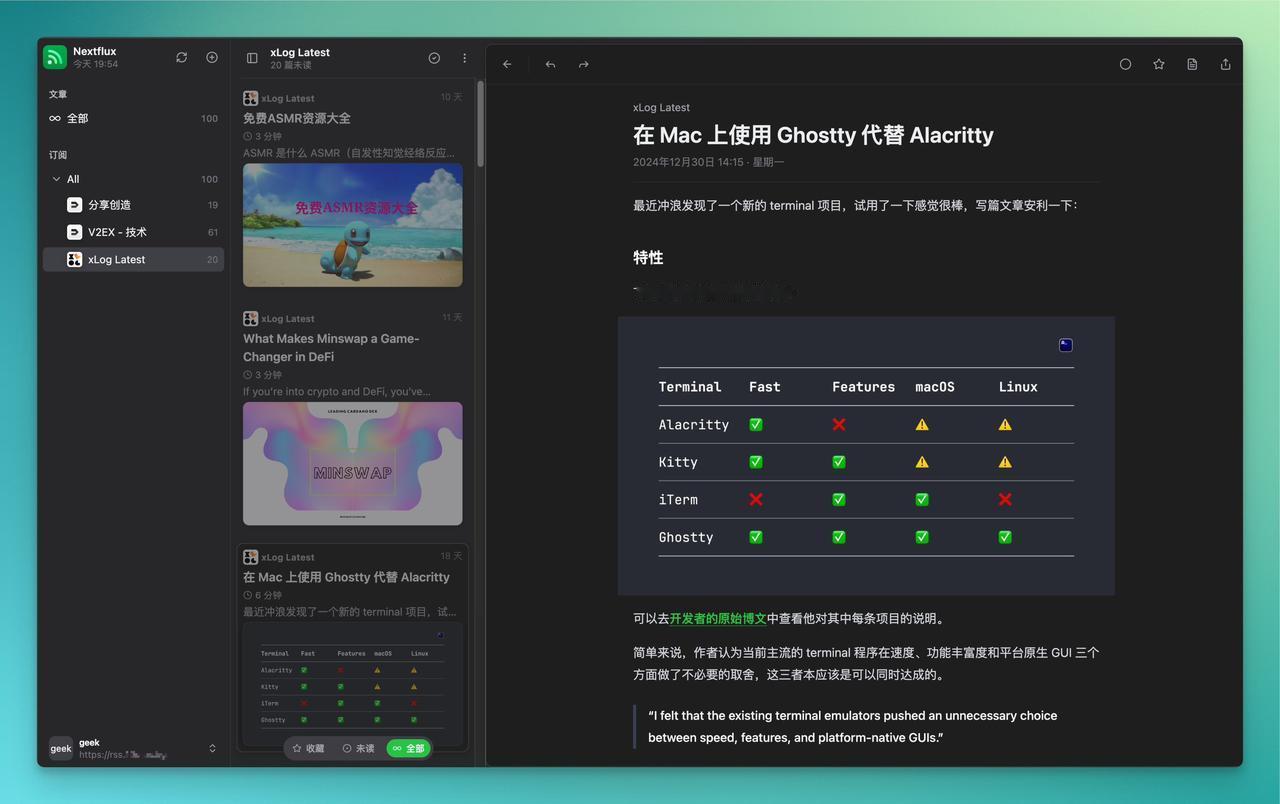Go to previous article arrow icon
Image resolution: width=1280 pixels, height=804 pixels.
coord(550,64)
